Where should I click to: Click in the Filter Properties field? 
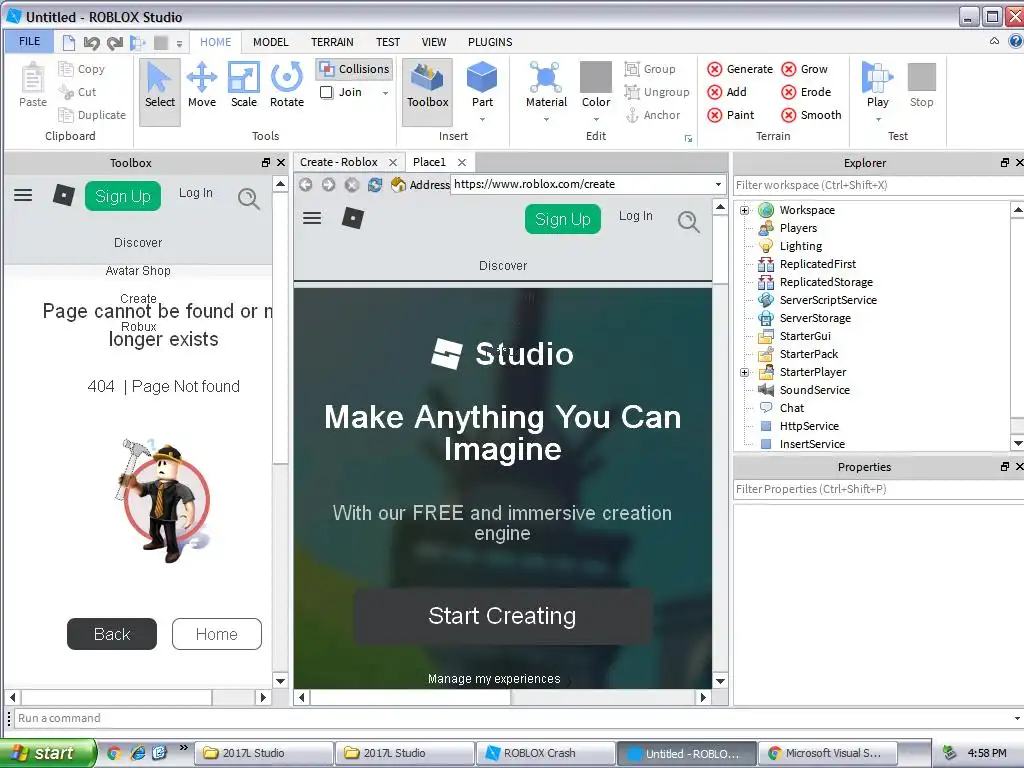[878, 489]
